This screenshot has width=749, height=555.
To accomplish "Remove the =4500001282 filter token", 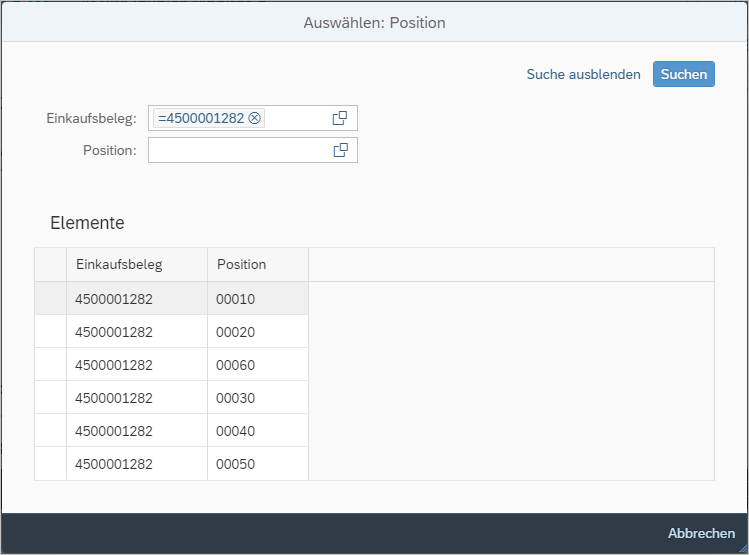I will (255, 118).
